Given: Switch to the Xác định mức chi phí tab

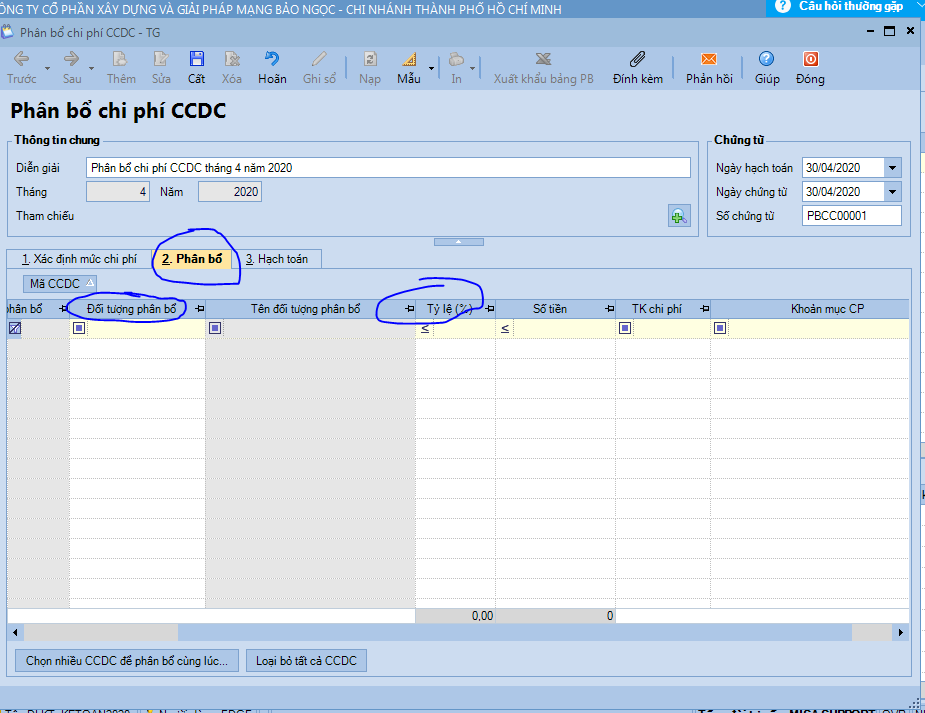Looking at the screenshot, I should 79,259.
